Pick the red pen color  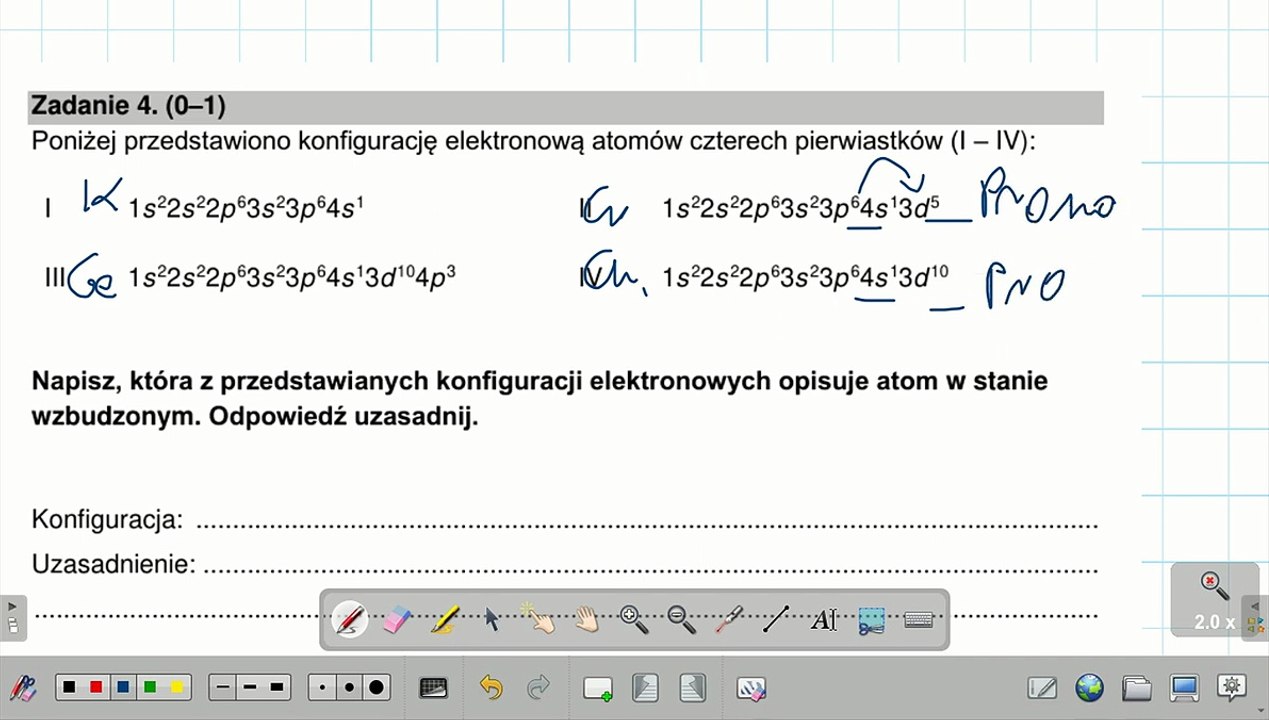(x=96, y=688)
